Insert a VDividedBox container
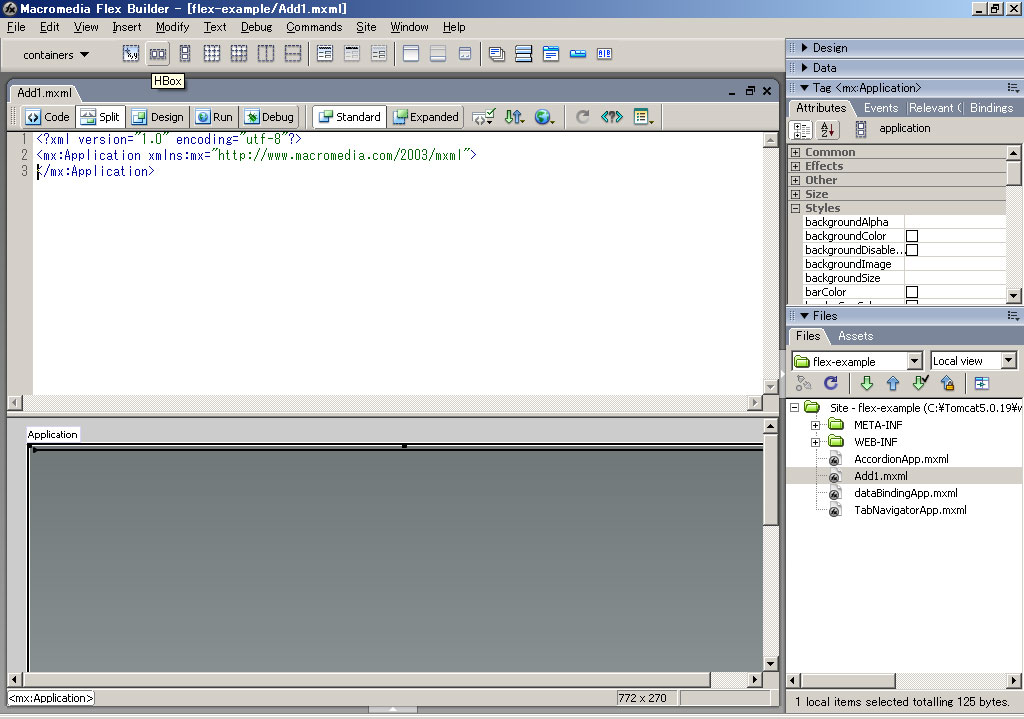This screenshot has height=719, width=1024. click(293, 54)
